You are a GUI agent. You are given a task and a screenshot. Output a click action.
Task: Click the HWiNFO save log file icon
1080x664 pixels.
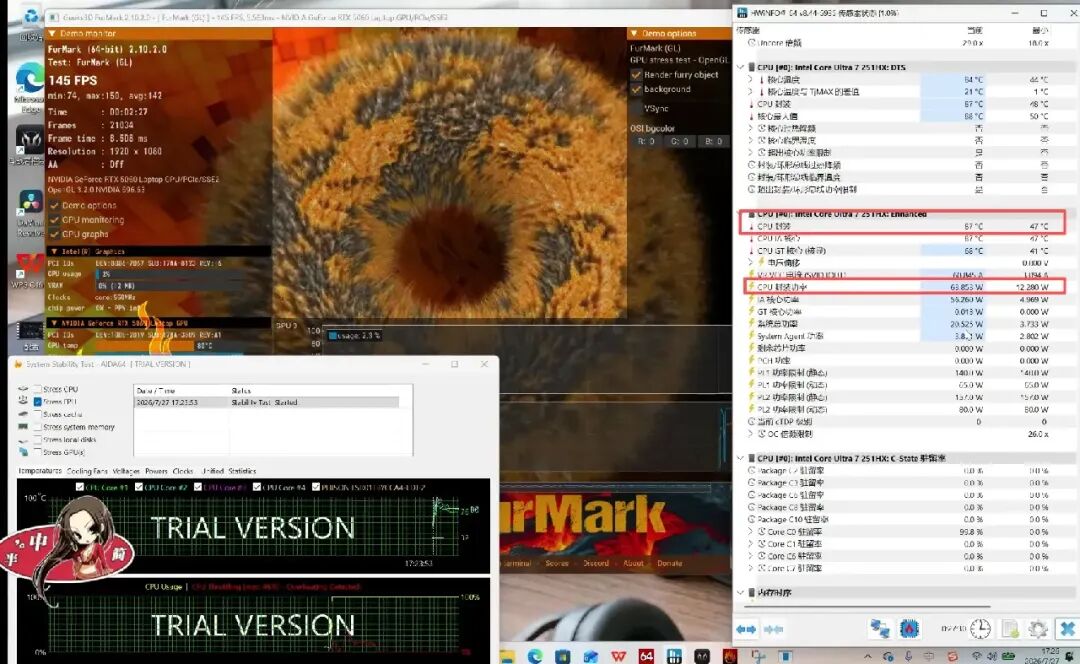[x=1010, y=629]
